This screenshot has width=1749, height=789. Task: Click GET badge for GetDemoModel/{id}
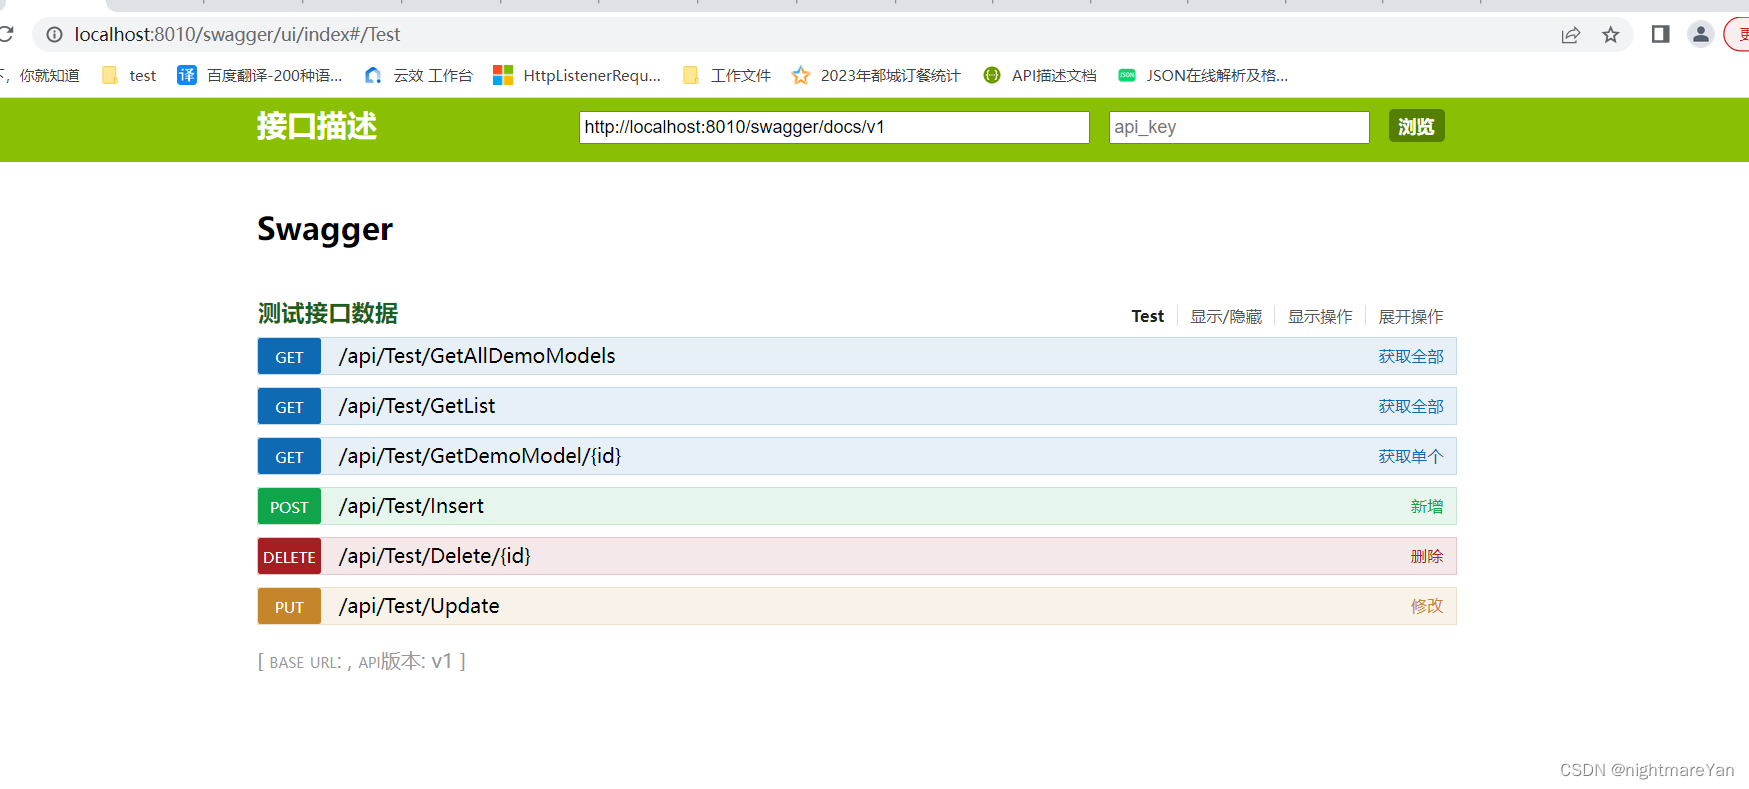tap(289, 457)
